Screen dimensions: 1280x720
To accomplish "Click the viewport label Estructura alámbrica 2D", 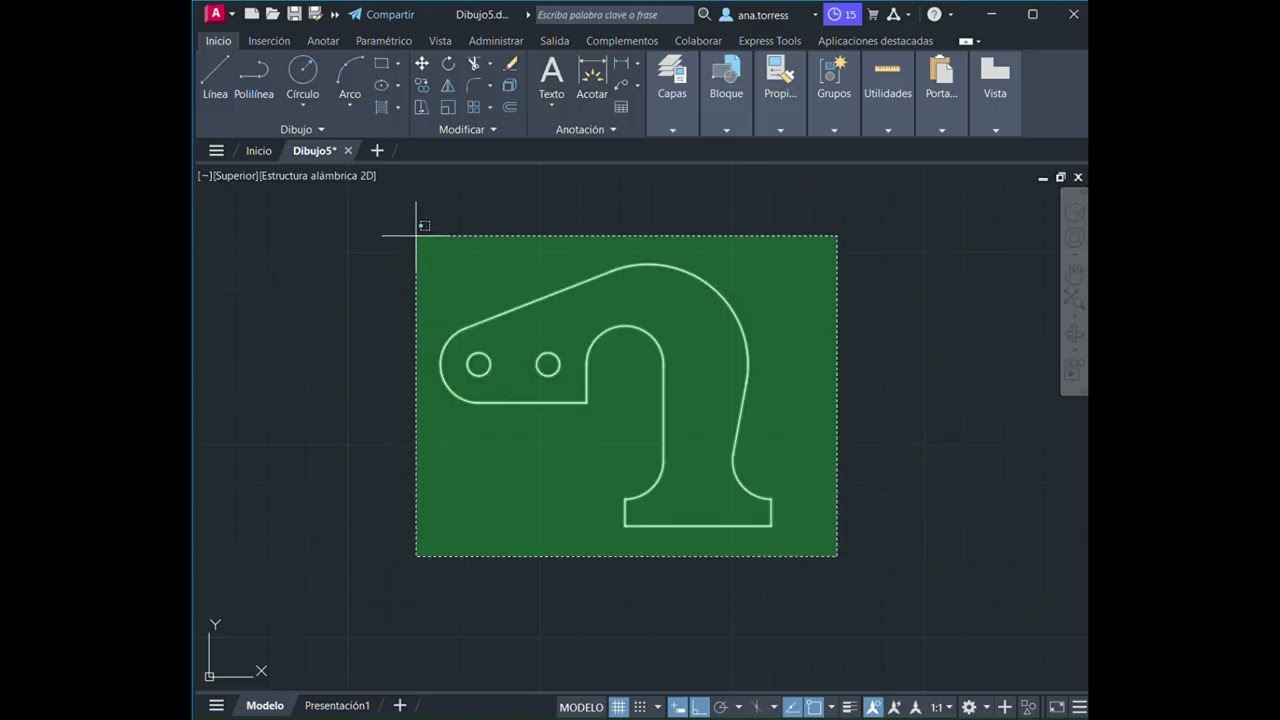I will tap(319, 176).
